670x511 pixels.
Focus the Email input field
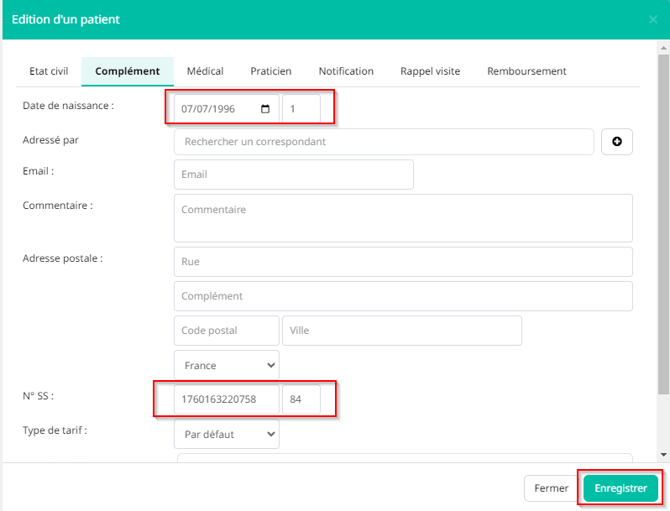(293, 174)
